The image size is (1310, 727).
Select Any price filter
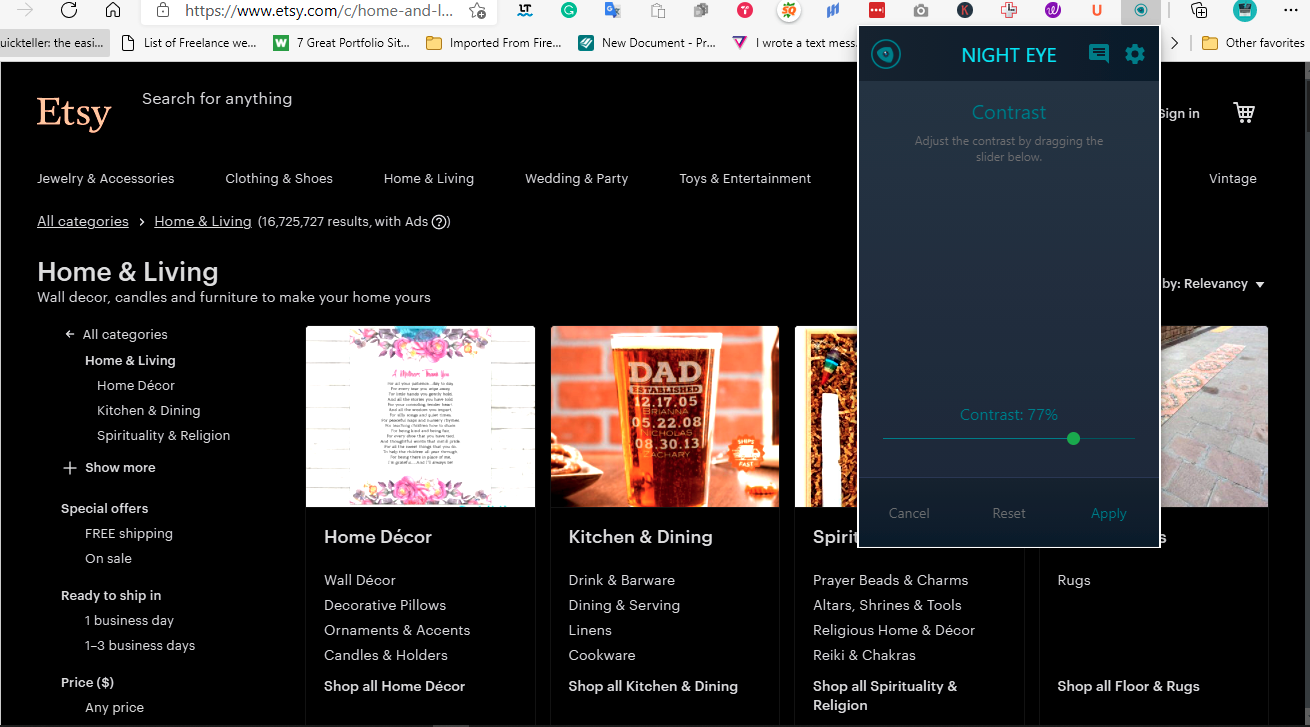pos(114,707)
